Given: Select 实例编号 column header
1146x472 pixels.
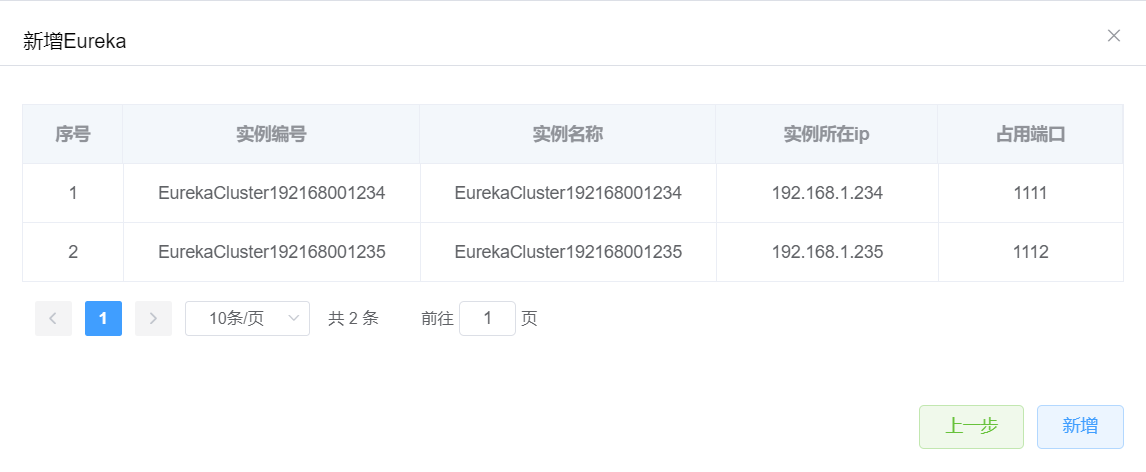Looking at the screenshot, I should click(x=271, y=134).
